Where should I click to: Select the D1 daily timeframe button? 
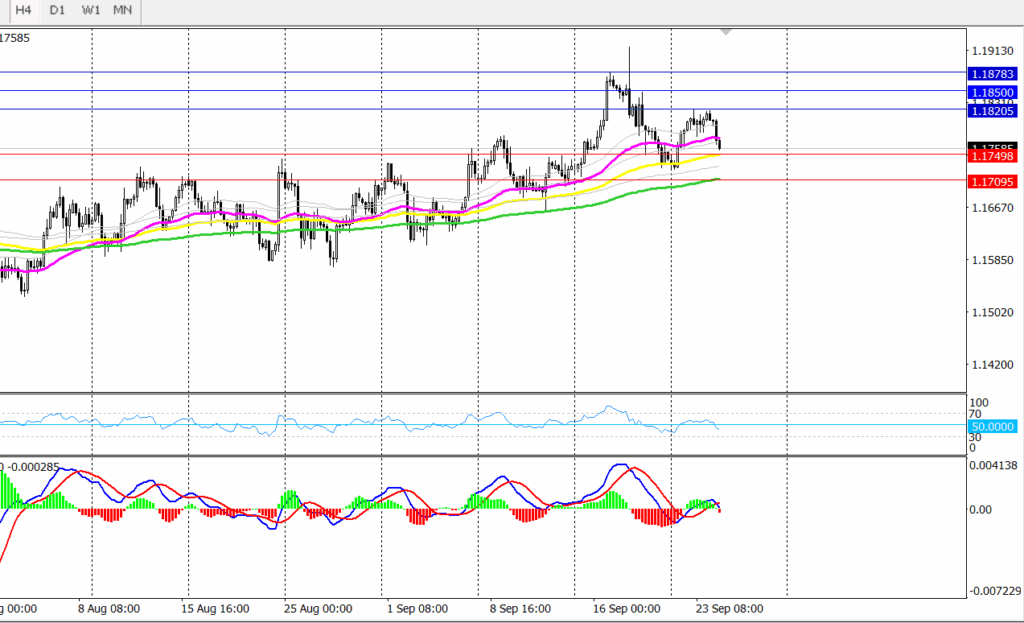(x=57, y=10)
